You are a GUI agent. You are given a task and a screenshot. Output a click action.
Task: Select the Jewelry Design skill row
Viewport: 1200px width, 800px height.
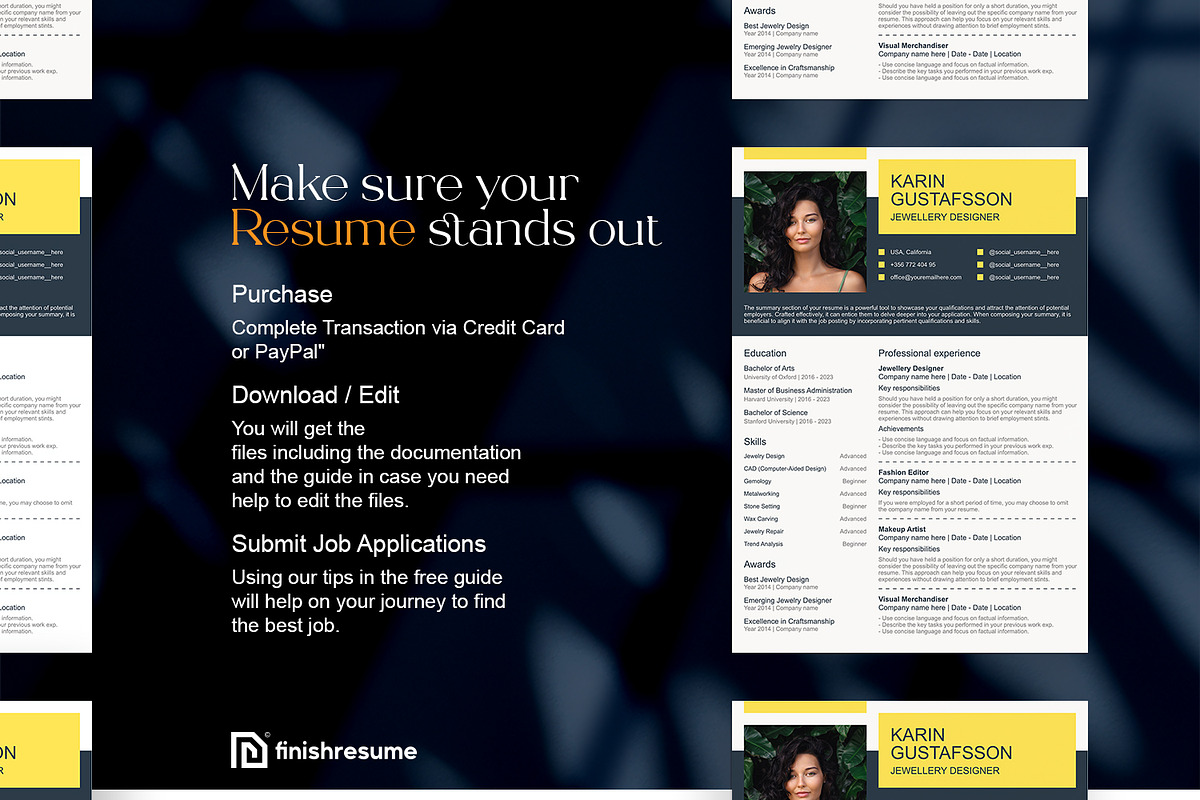pyautogui.click(x=805, y=456)
